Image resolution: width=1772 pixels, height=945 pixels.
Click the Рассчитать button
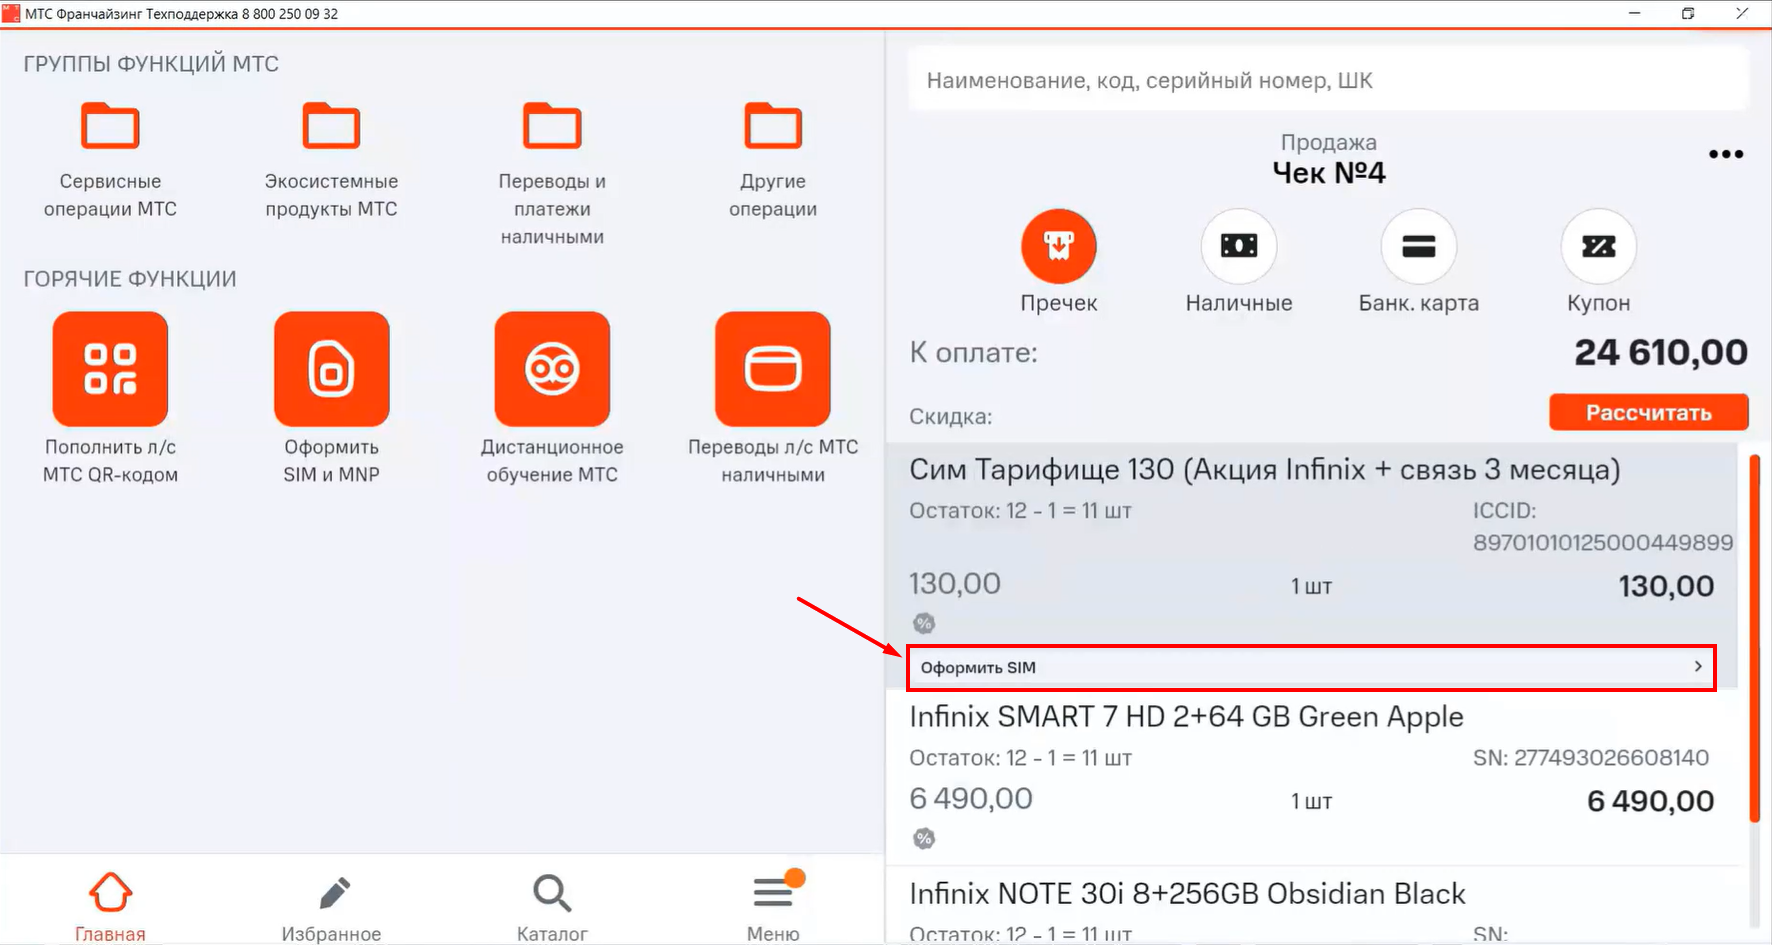(1649, 412)
